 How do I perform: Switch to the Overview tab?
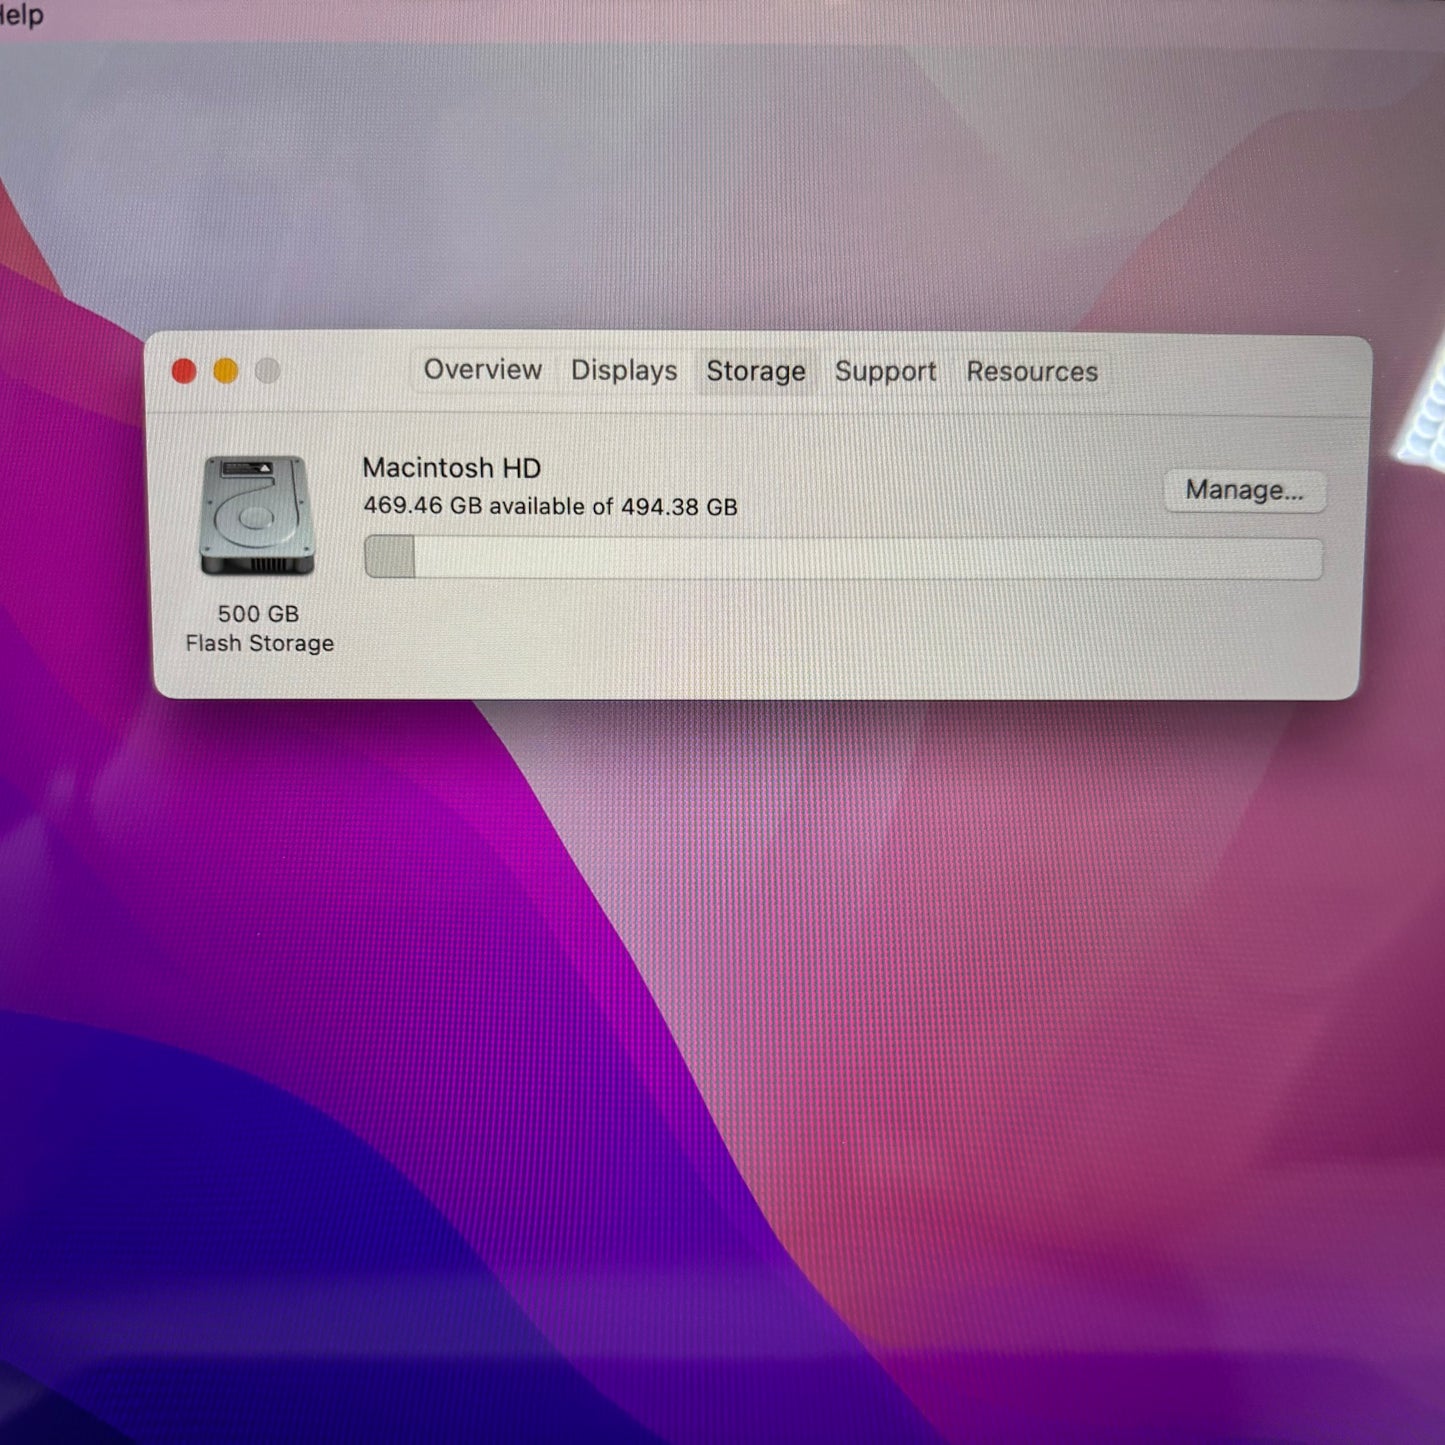point(482,370)
